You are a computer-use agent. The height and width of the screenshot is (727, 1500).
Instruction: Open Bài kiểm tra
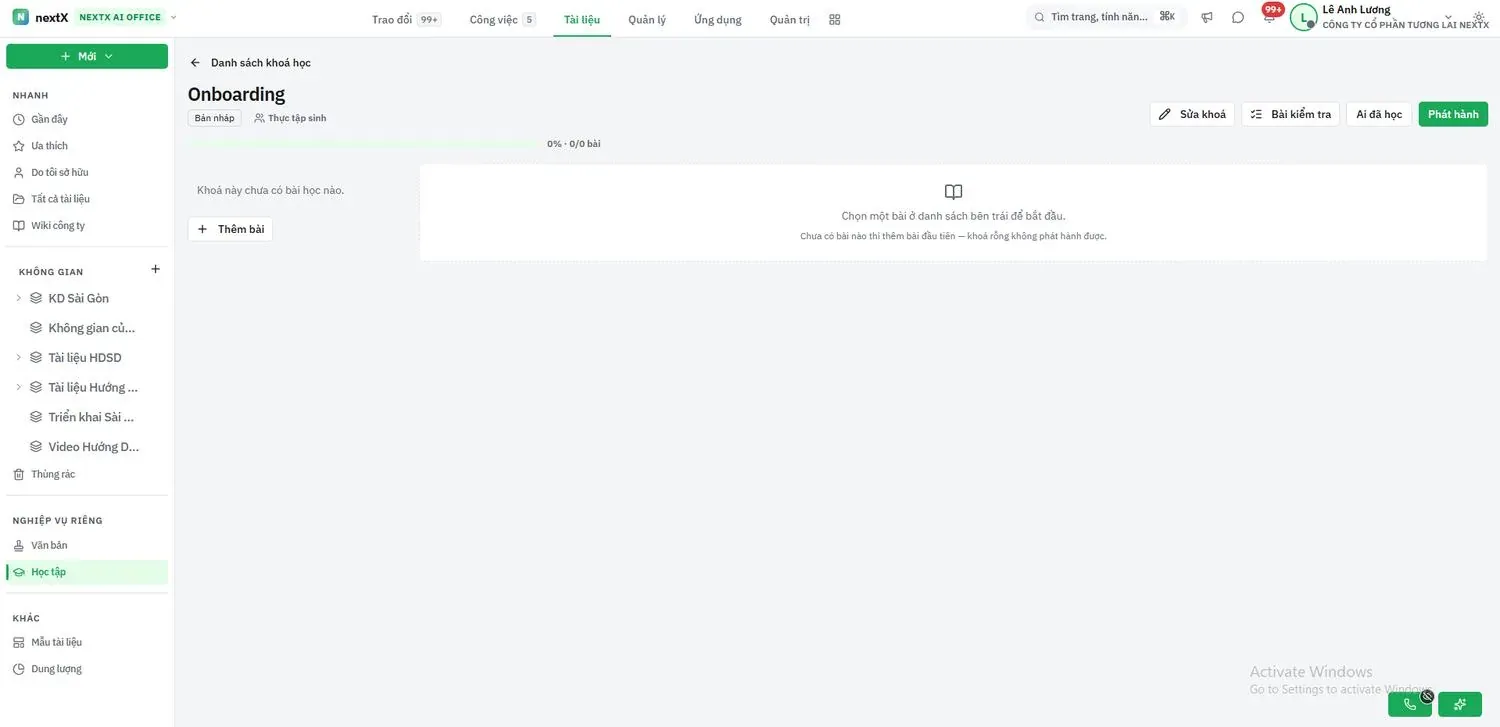[x=1290, y=114]
